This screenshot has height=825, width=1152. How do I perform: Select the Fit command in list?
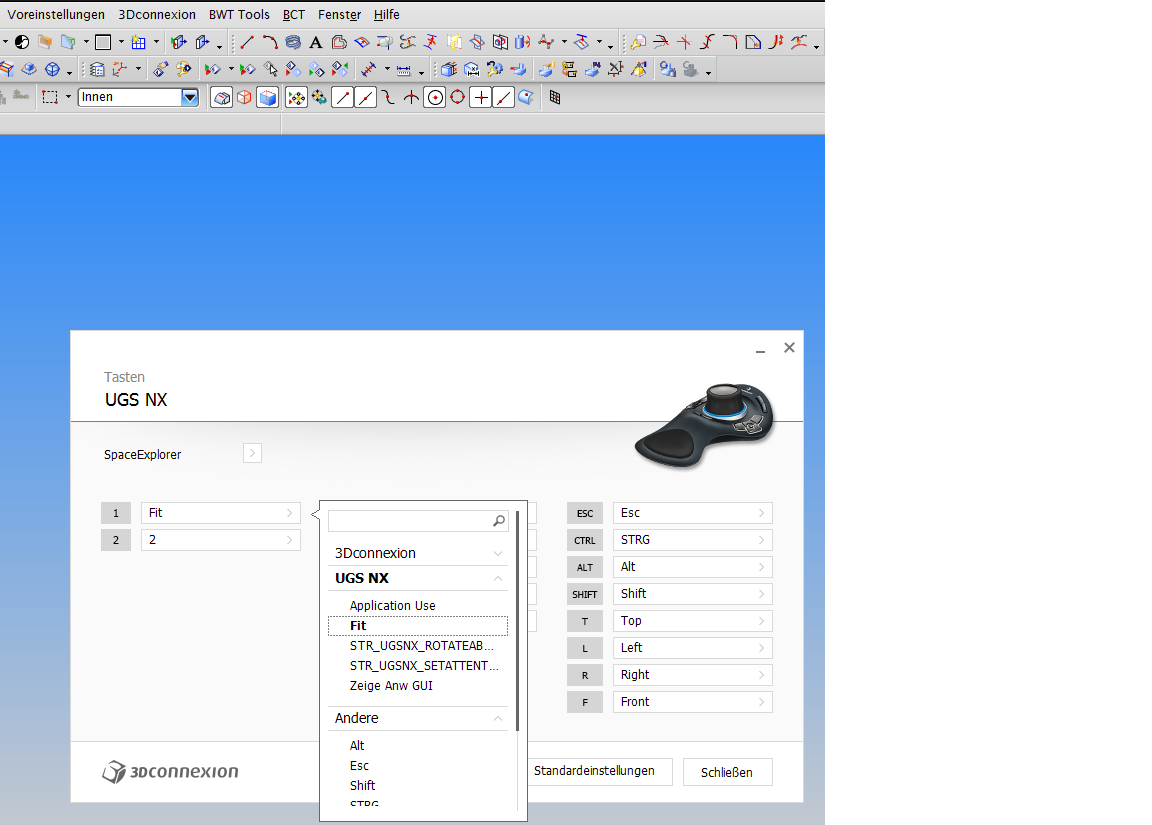pos(417,626)
